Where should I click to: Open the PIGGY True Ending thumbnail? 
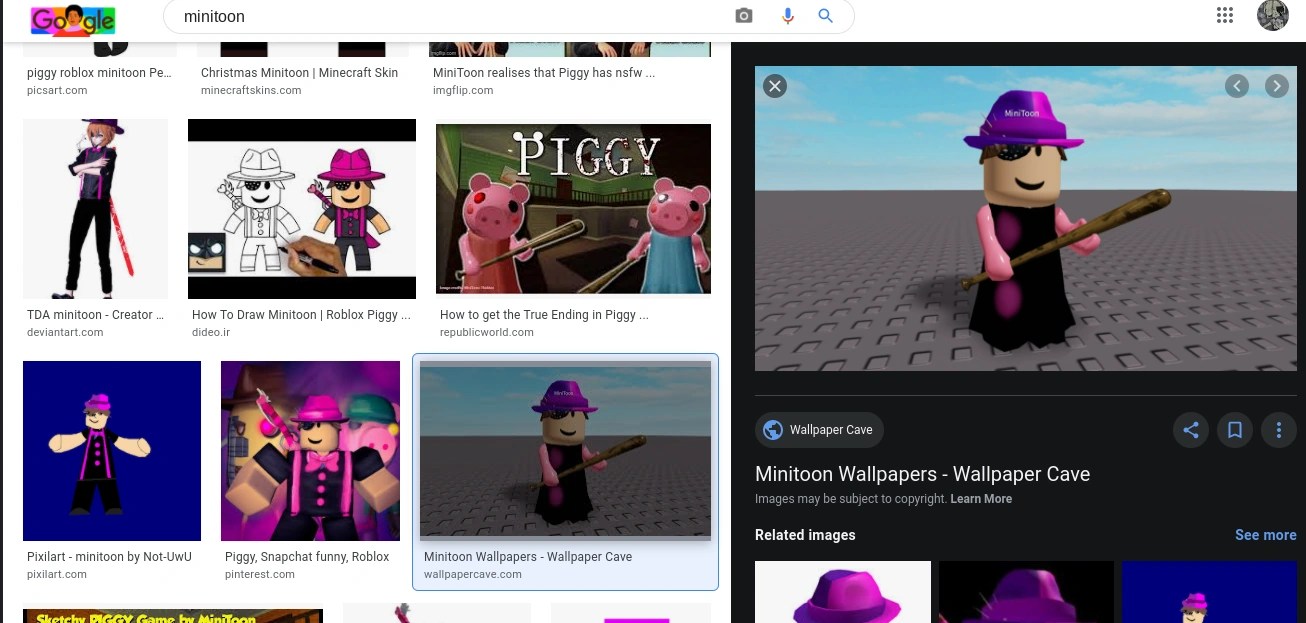573,209
